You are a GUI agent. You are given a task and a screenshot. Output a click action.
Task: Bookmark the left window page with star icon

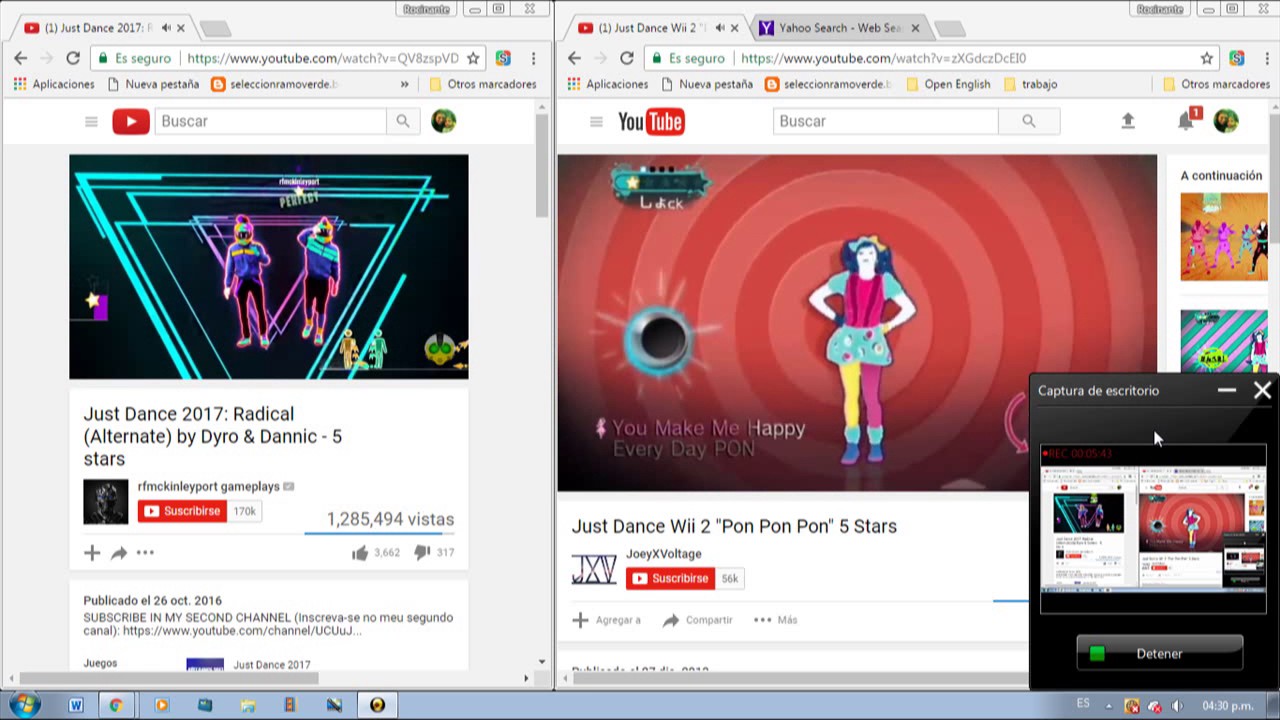(473, 58)
